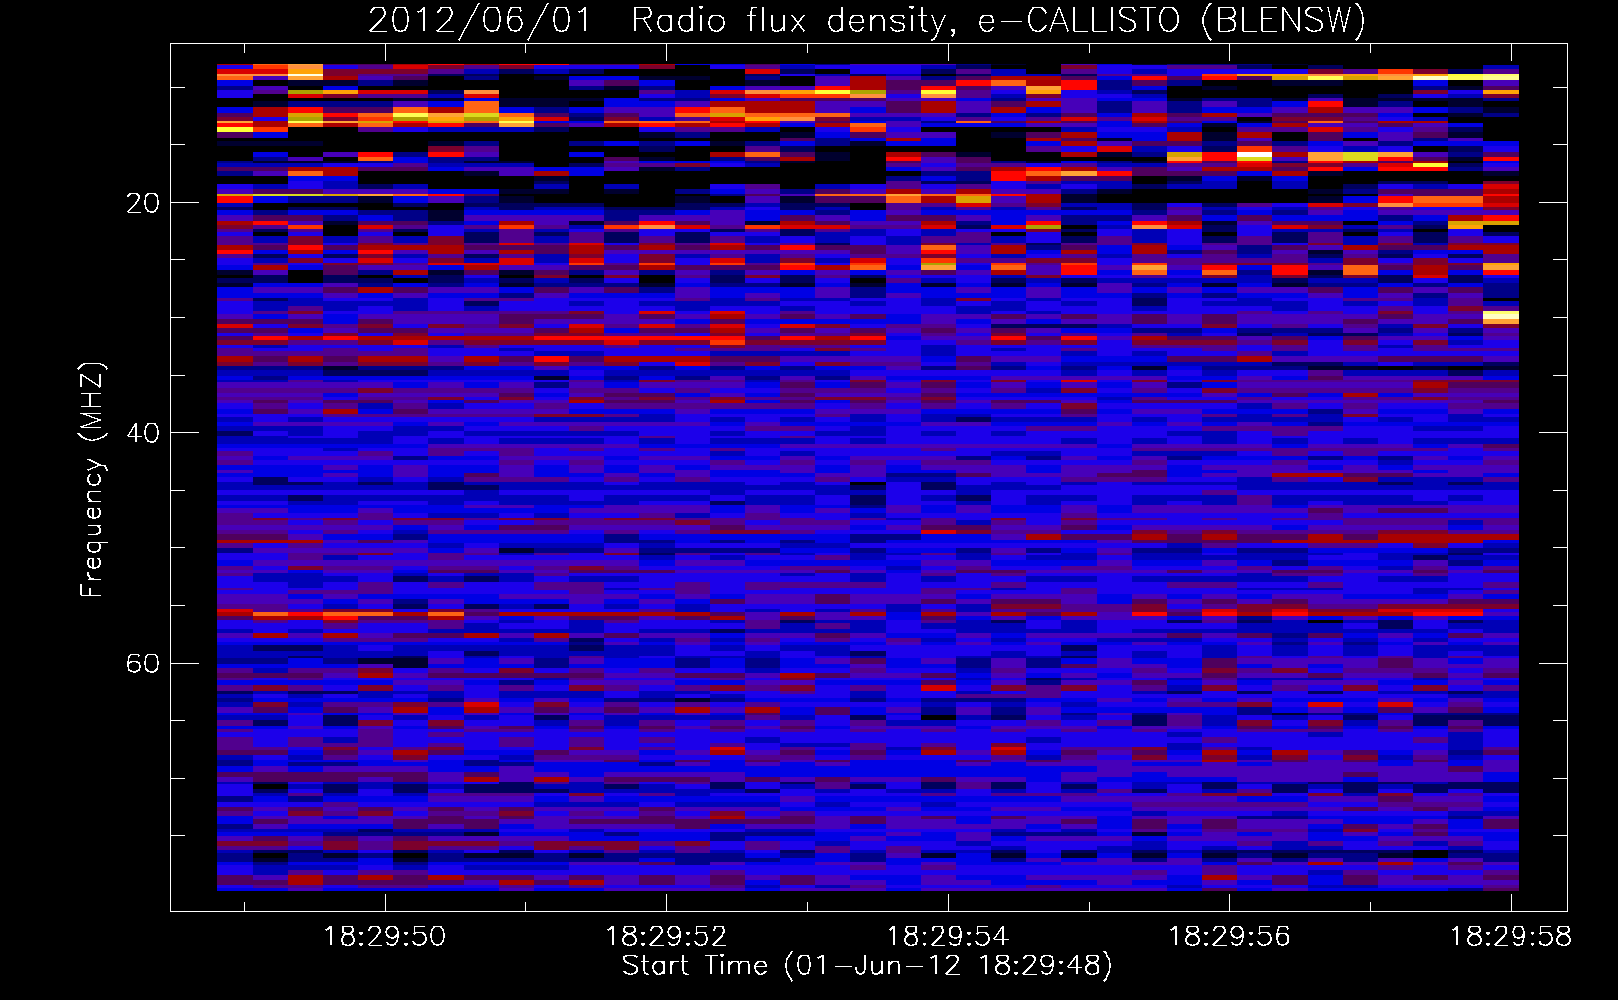
Task: Click the plot title '2012/06/01 Radio flux density'
Action: point(867,20)
